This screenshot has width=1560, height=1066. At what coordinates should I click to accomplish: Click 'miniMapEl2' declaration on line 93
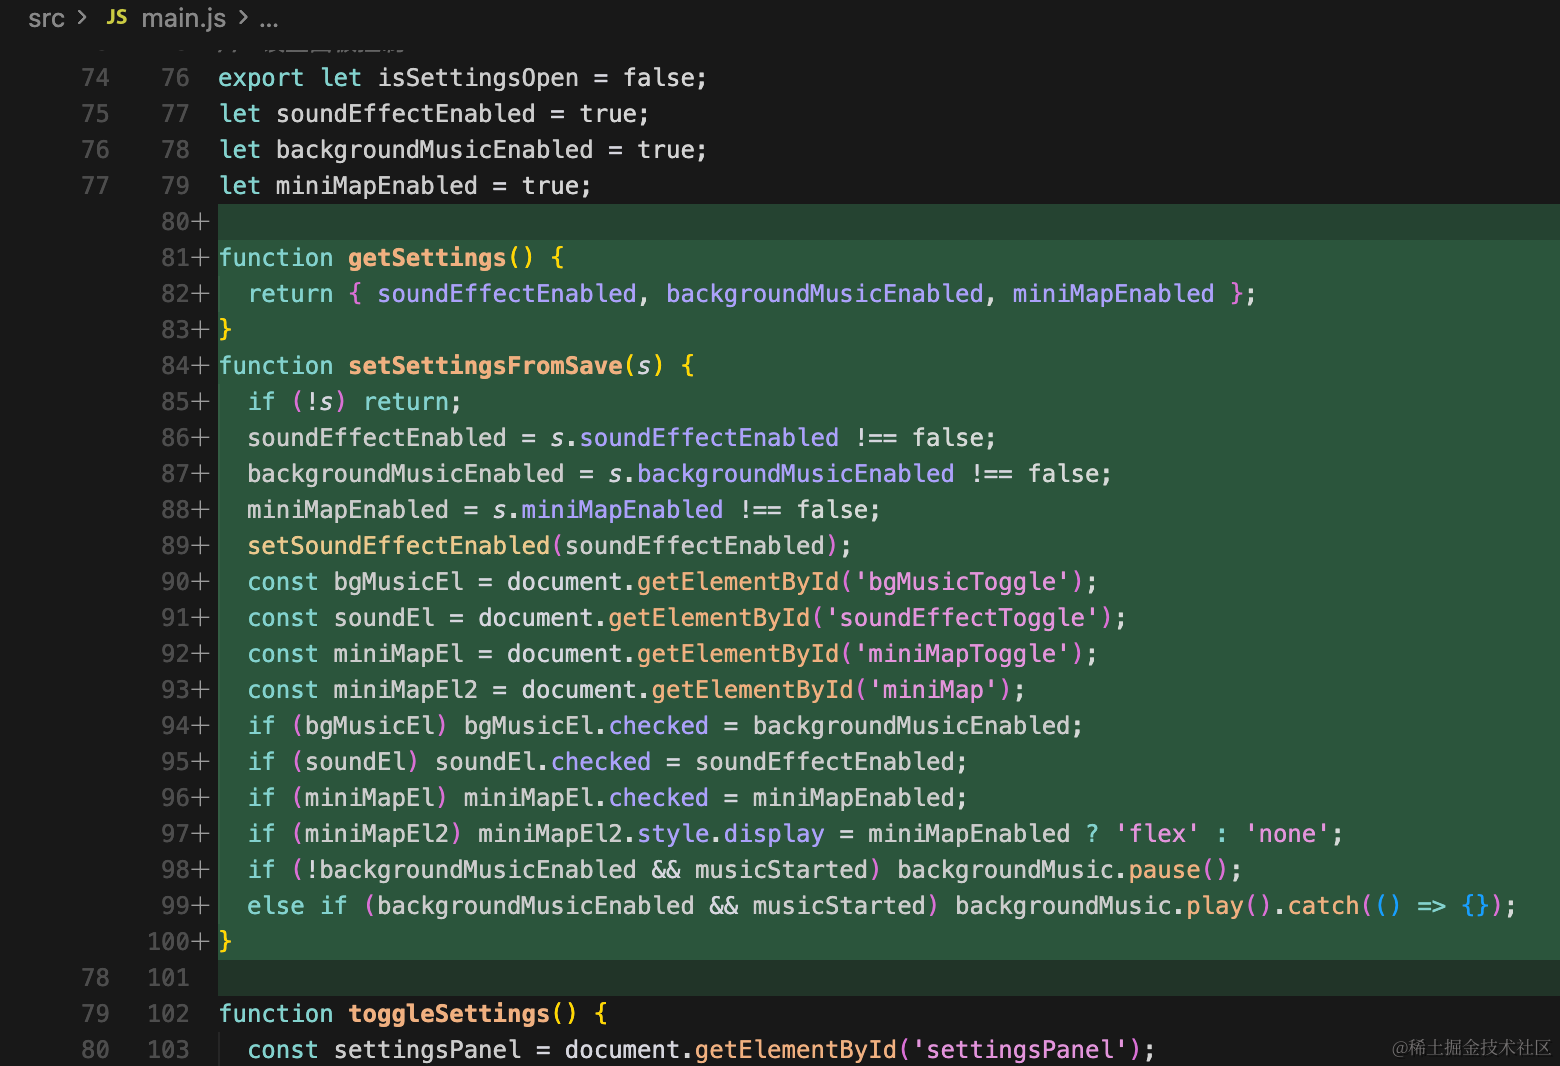[x=405, y=690]
